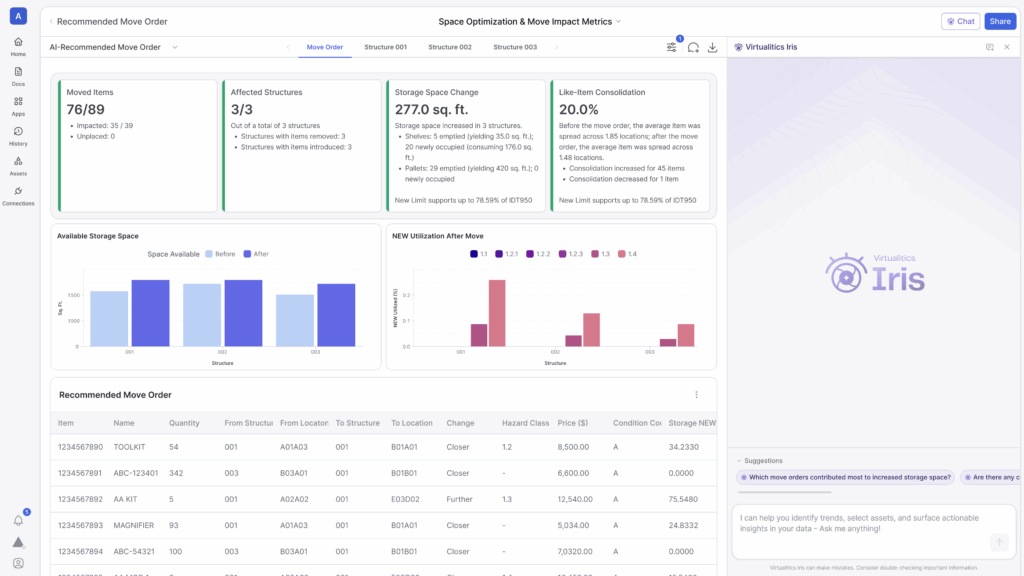Collapse the Suggestions section
Image resolution: width=1024 pixels, height=576 pixels.
[x=739, y=460]
